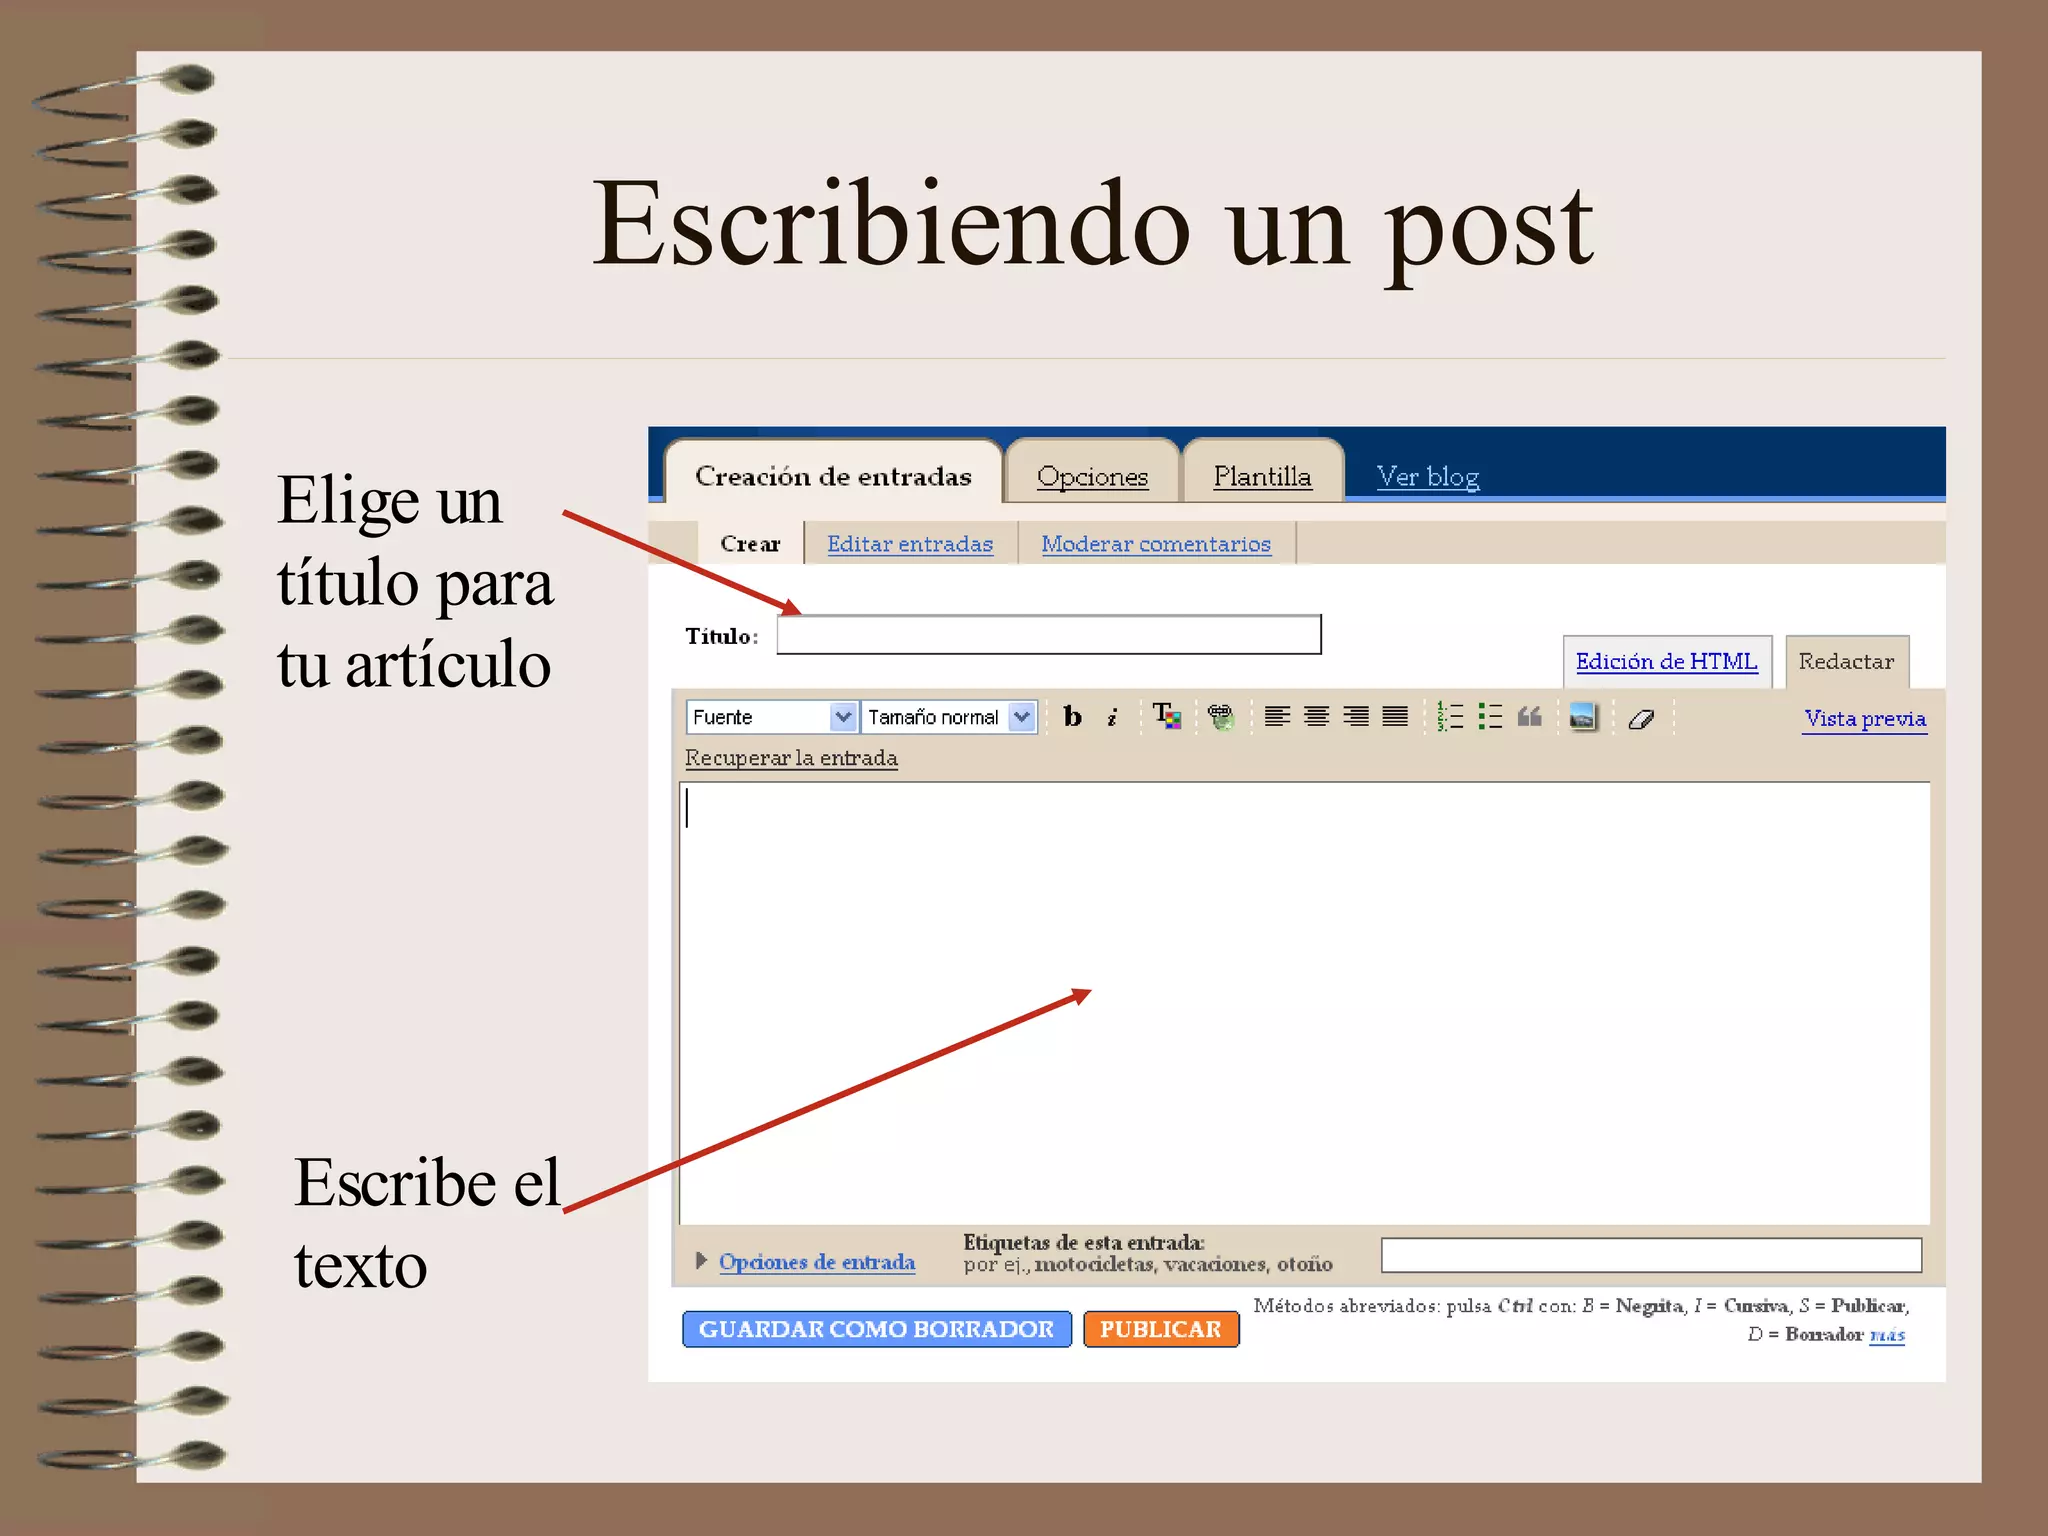Open the Fuente font dropdown
Image resolution: width=2048 pixels, height=1536 pixels.
771,717
